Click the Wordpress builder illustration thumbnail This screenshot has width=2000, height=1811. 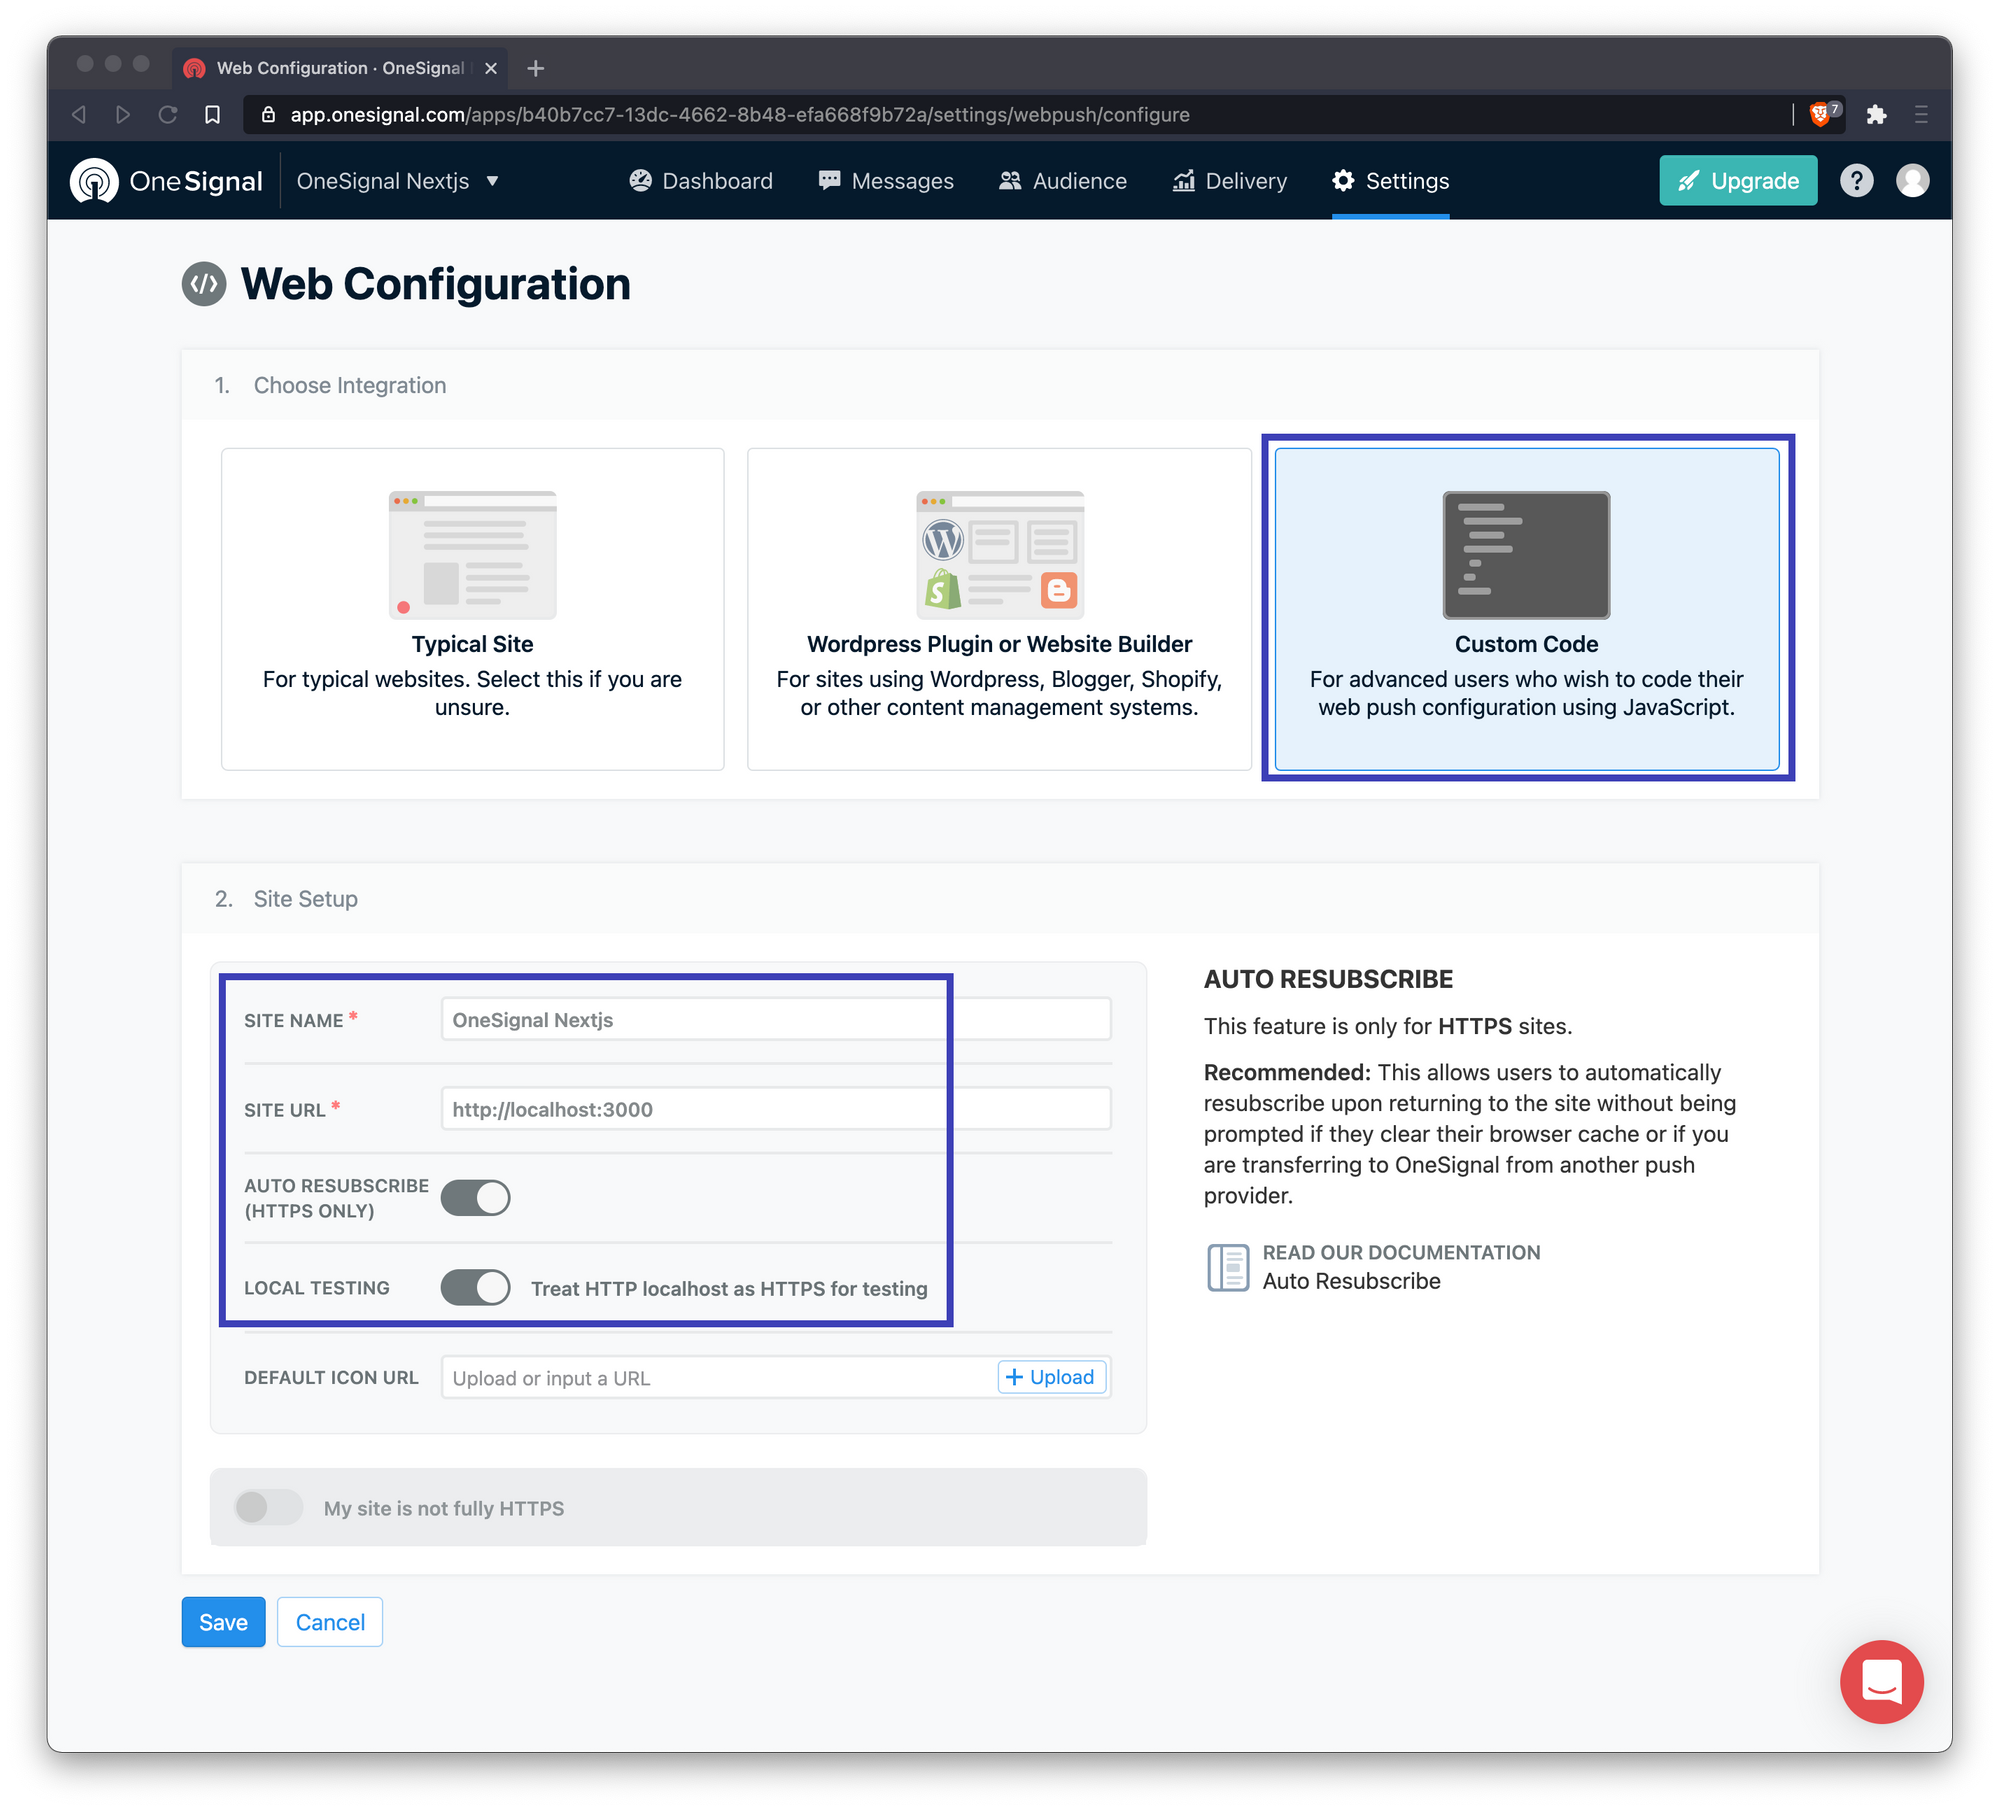(1000, 555)
